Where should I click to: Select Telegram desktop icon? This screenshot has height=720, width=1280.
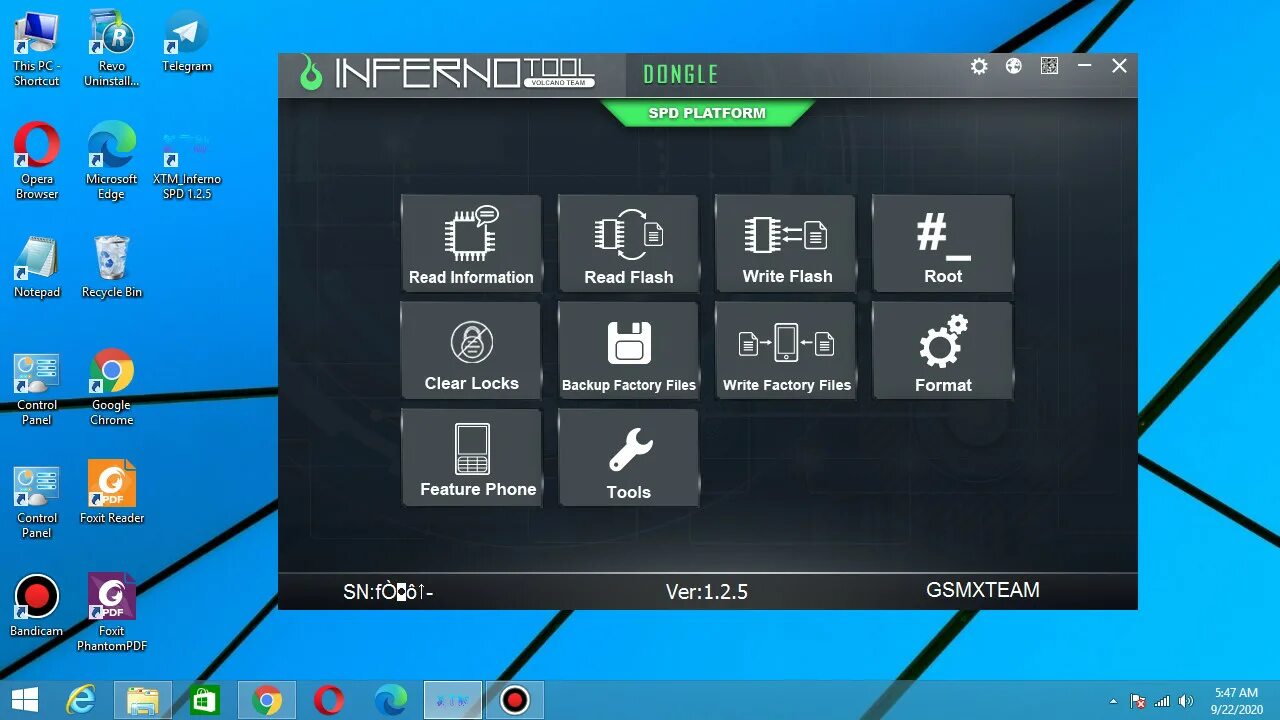[x=187, y=43]
